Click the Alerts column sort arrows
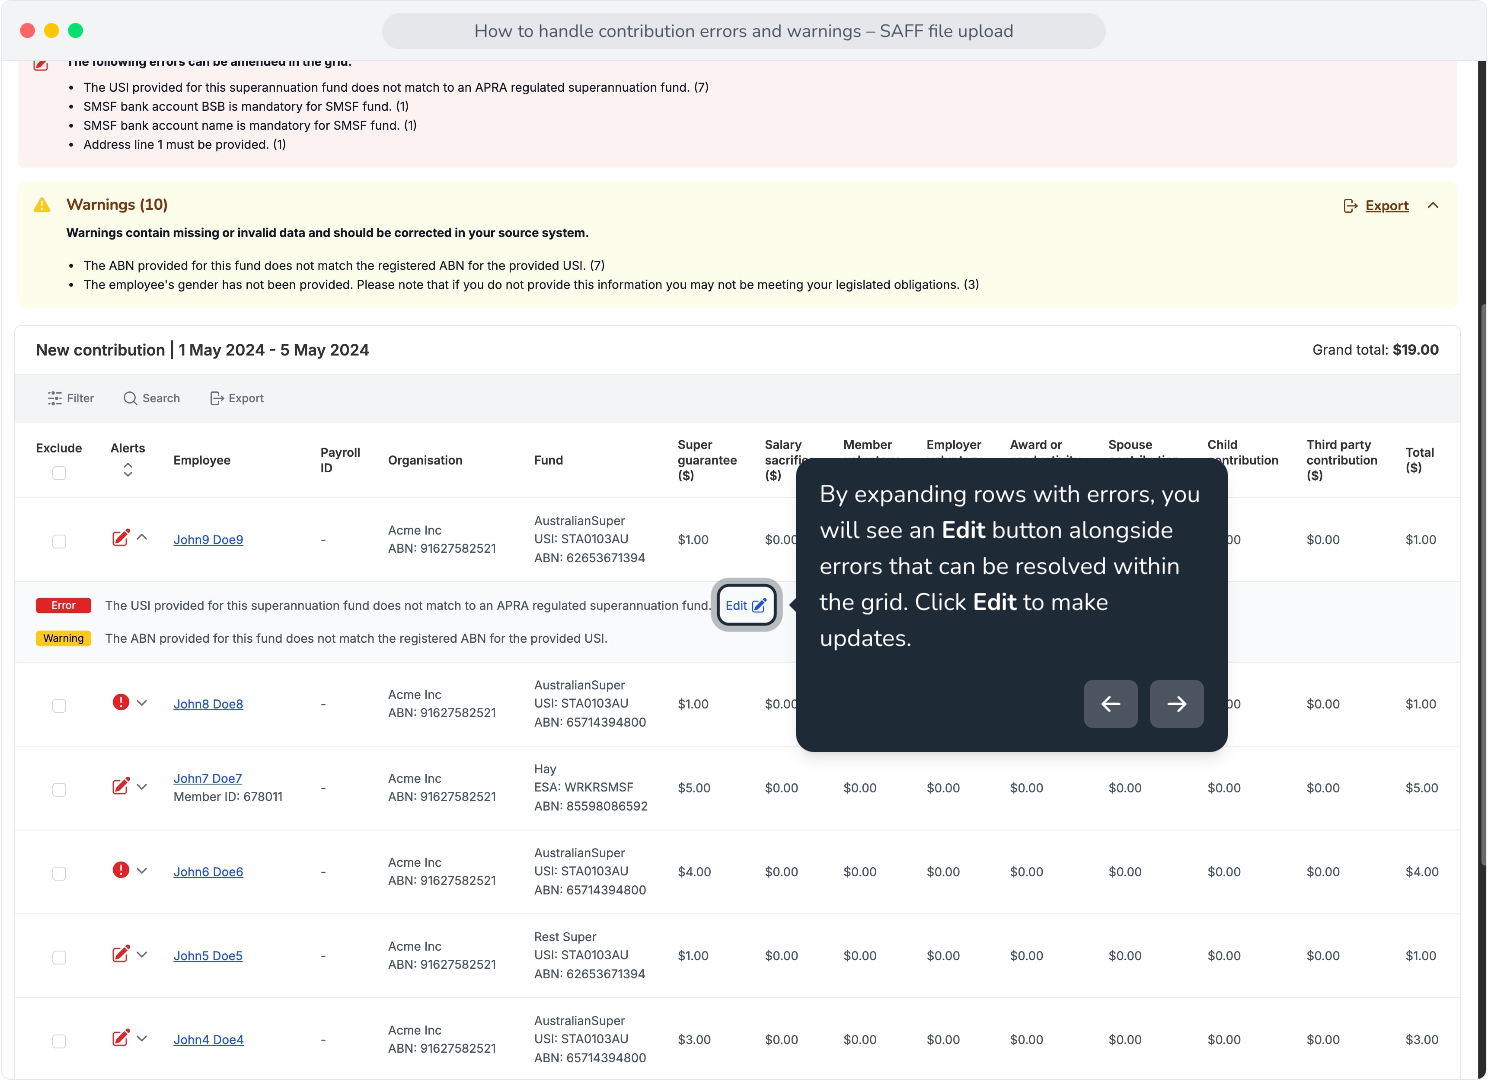The width and height of the screenshot is (1488, 1080). click(x=128, y=470)
